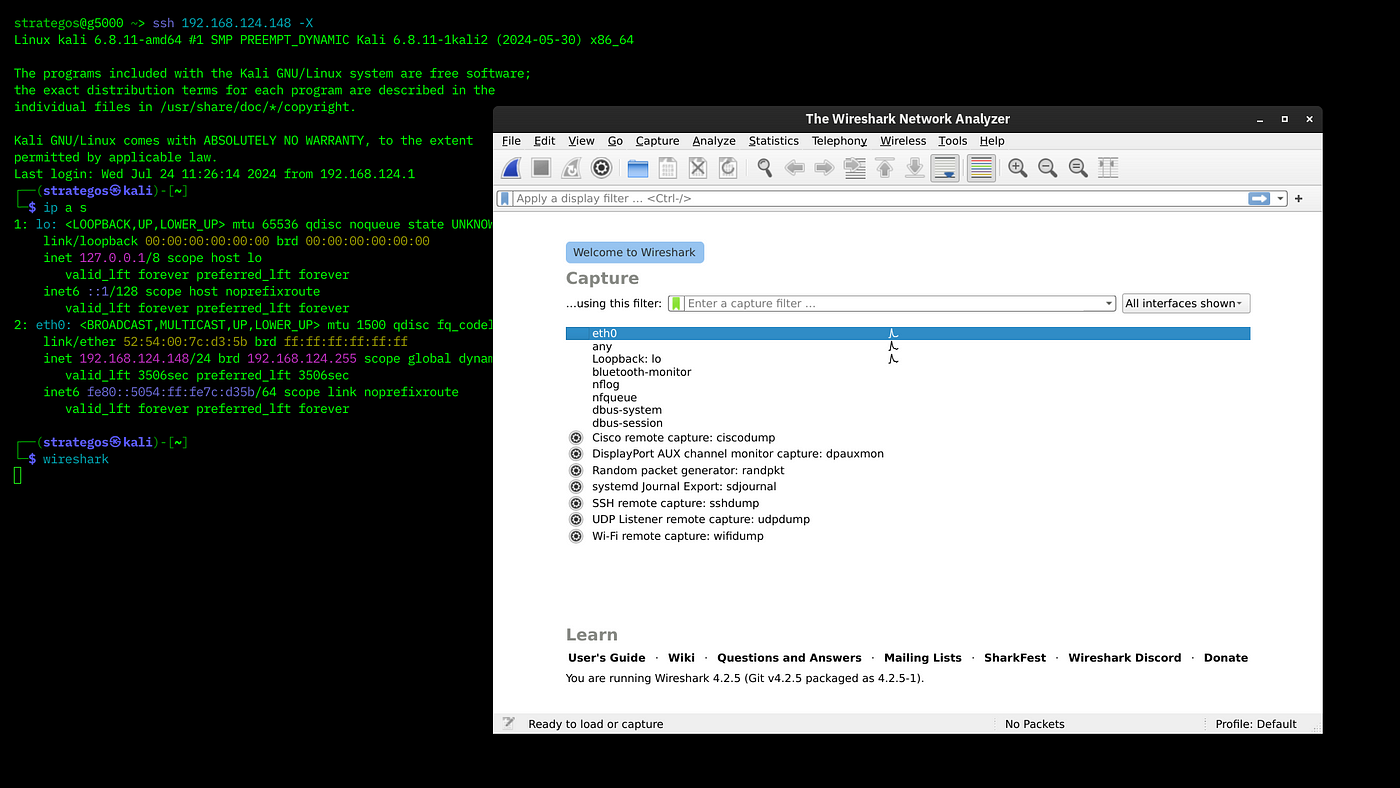The width and height of the screenshot is (1400, 788).
Task: Open a capture file folder icon
Action: [x=638, y=168]
